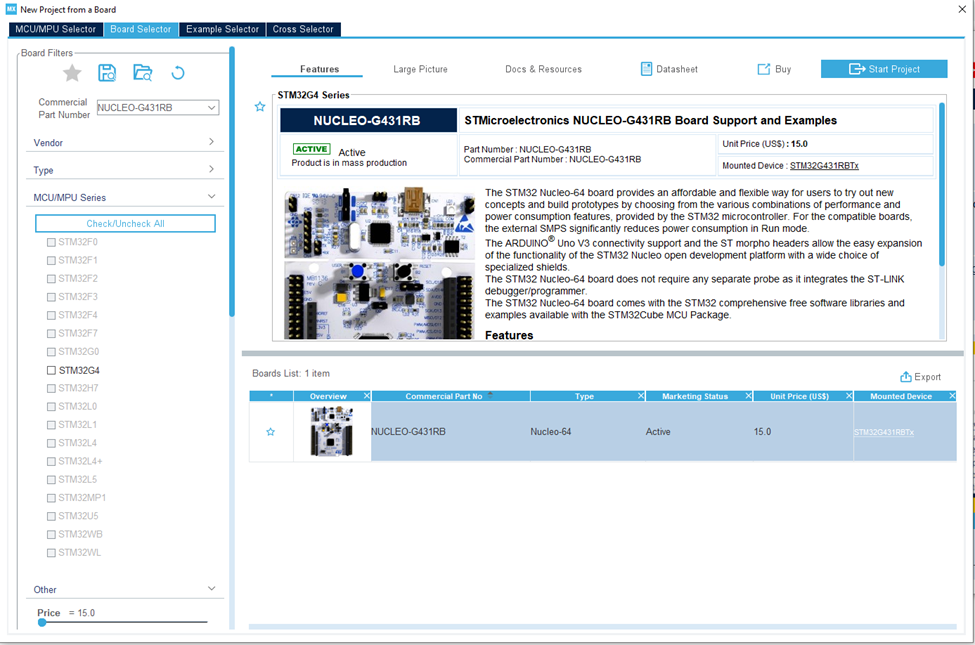Sort arrow on Commercial Part No column
975x645 pixels.
pyautogui.click(x=490, y=394)
